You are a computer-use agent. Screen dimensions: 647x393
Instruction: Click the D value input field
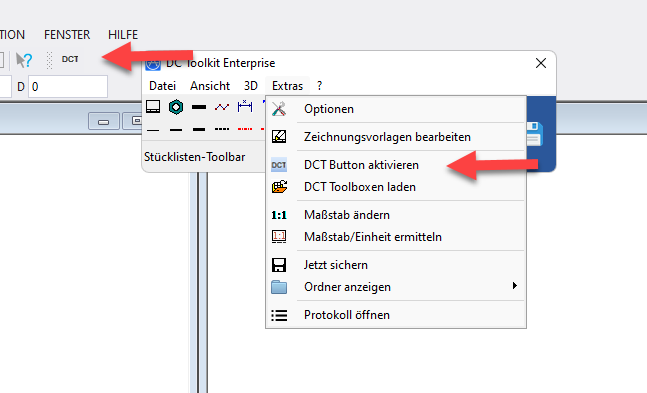click(x=68, y=87)
